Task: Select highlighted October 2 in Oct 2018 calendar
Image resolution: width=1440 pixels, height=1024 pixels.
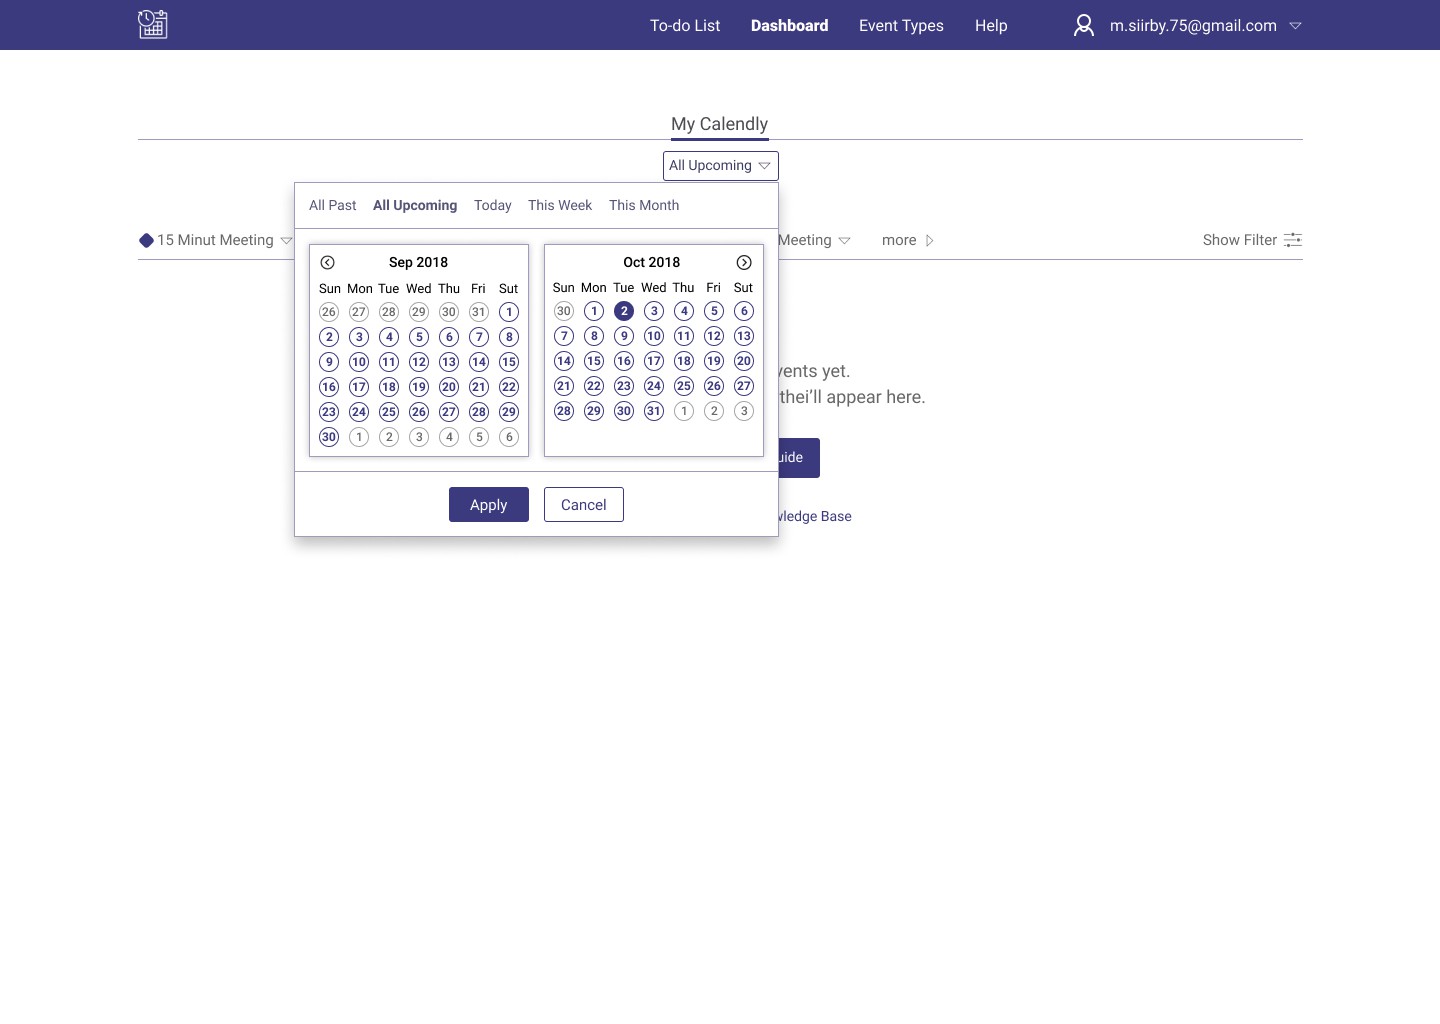Action: [x=624, y=311]
